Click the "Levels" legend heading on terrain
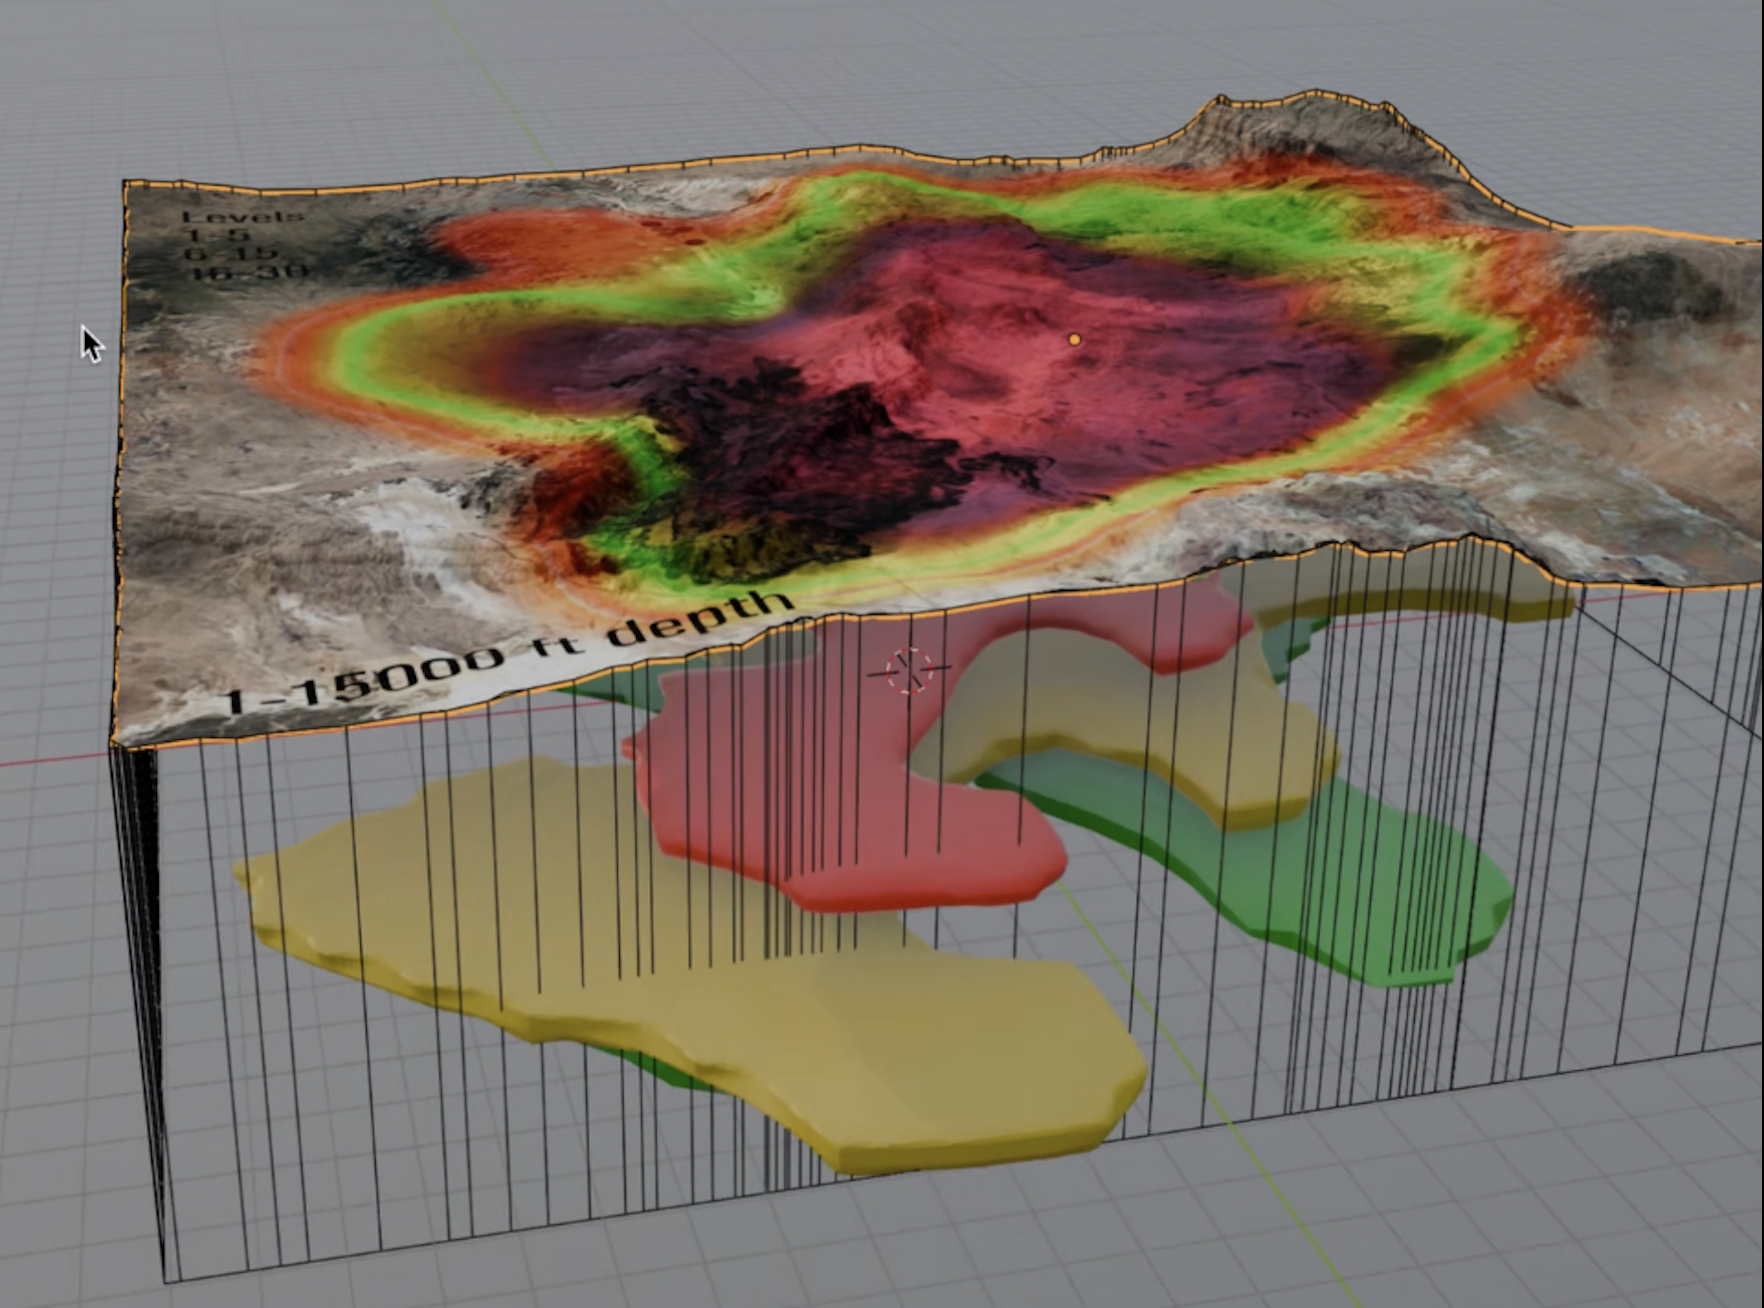The width and height of the screenshot is (1764, 1308). point(242,217)
